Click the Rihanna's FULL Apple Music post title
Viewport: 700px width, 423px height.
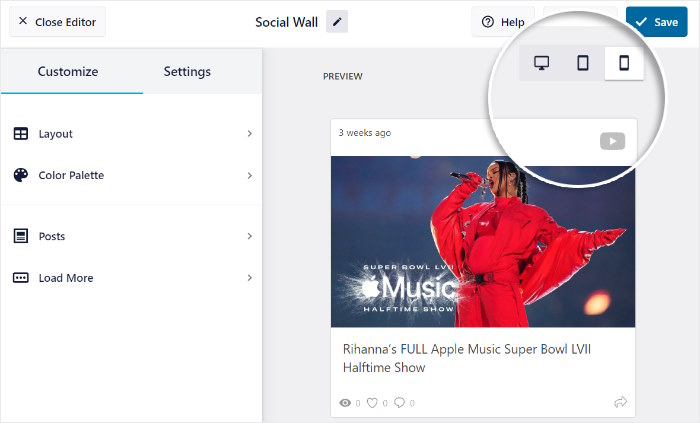pyautogui.click(x=467, y=358)
